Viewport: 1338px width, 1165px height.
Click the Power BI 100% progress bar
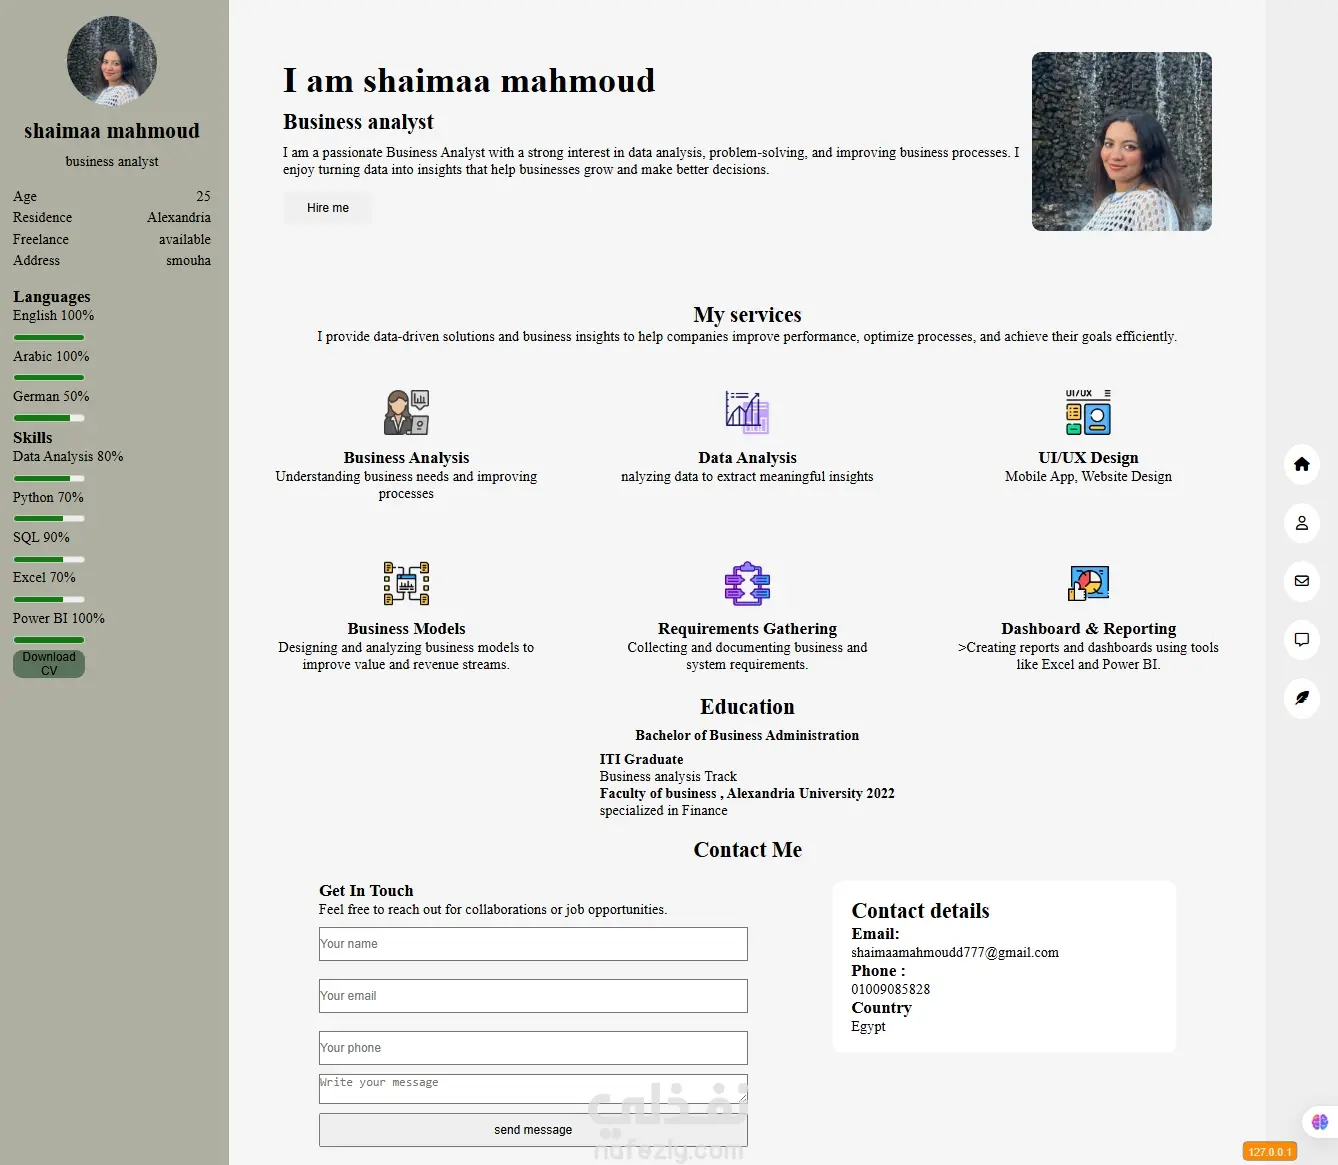click(49, 640)
